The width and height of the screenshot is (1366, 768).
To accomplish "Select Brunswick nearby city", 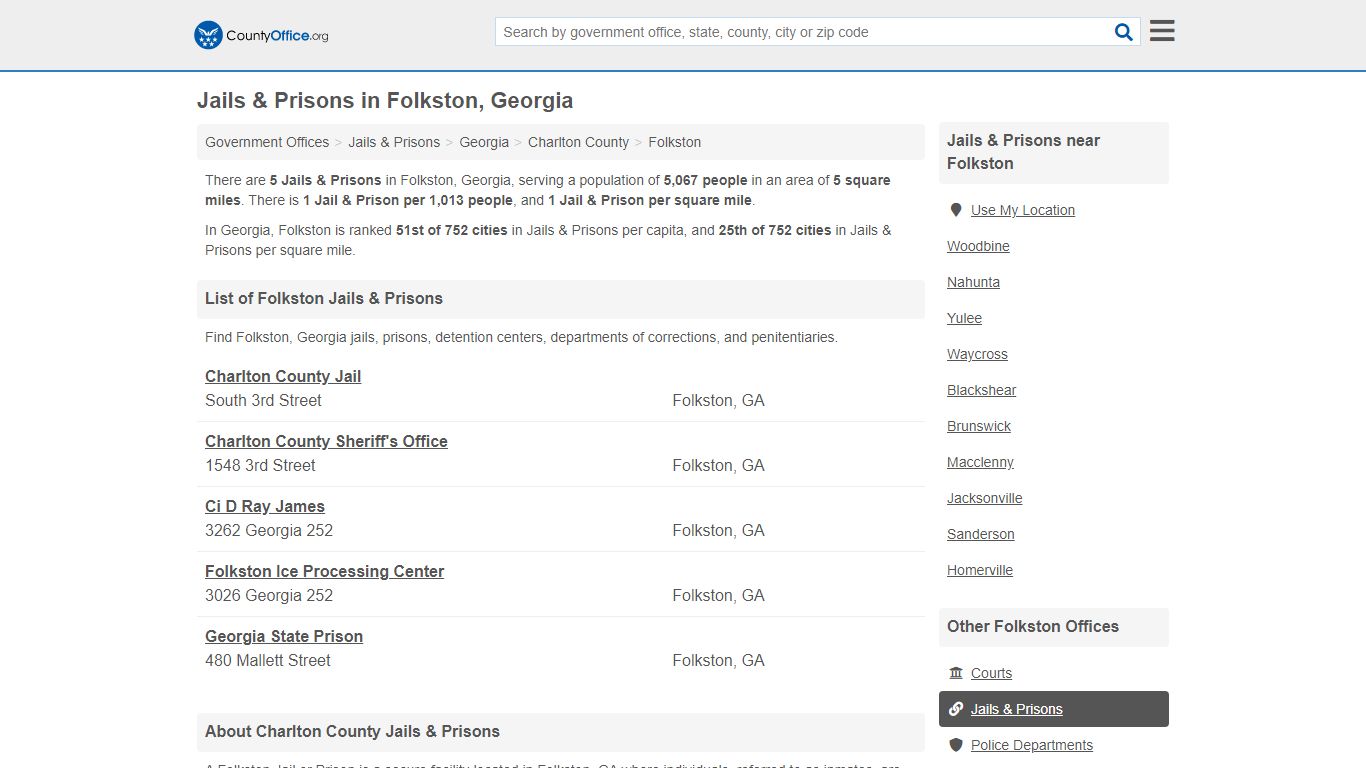I will click(979, 426).
